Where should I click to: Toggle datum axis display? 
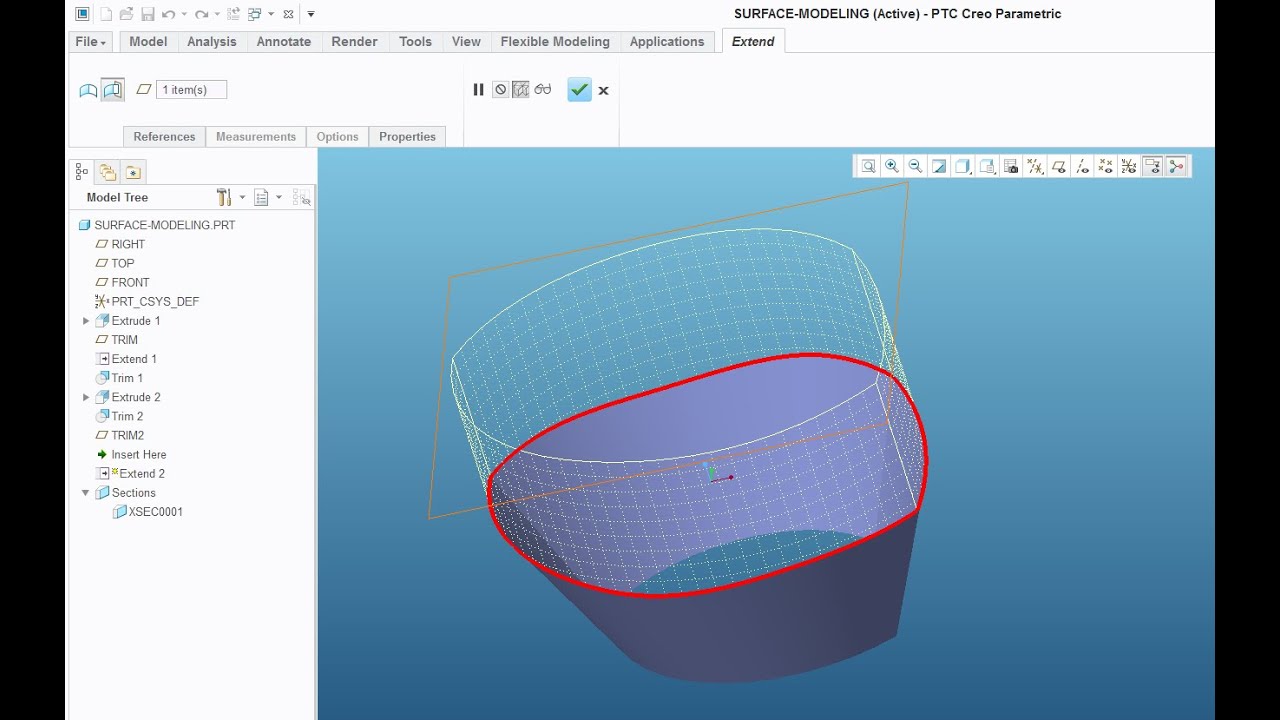click(1082, 167)
